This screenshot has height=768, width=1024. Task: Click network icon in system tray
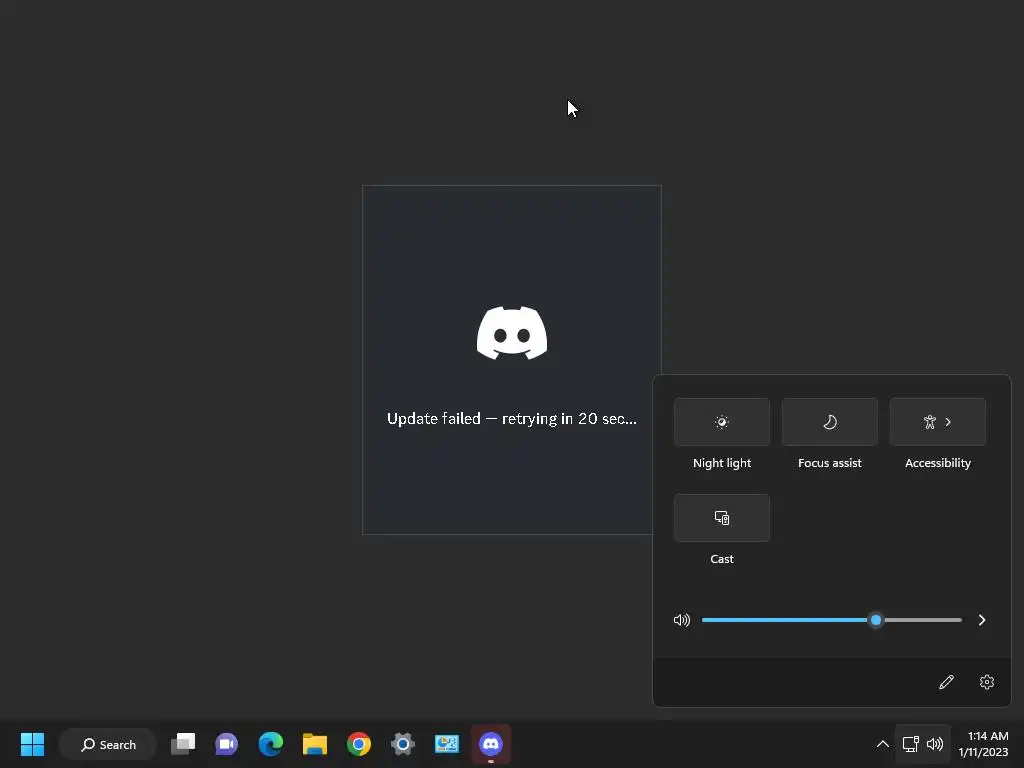910,744
